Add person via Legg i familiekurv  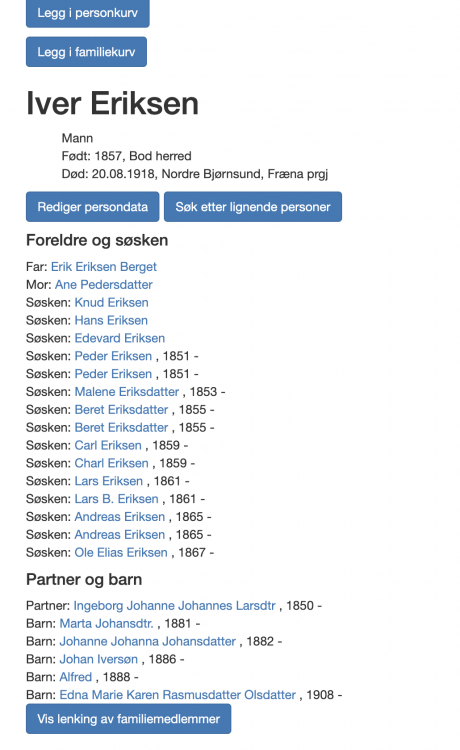coord(87,52)
